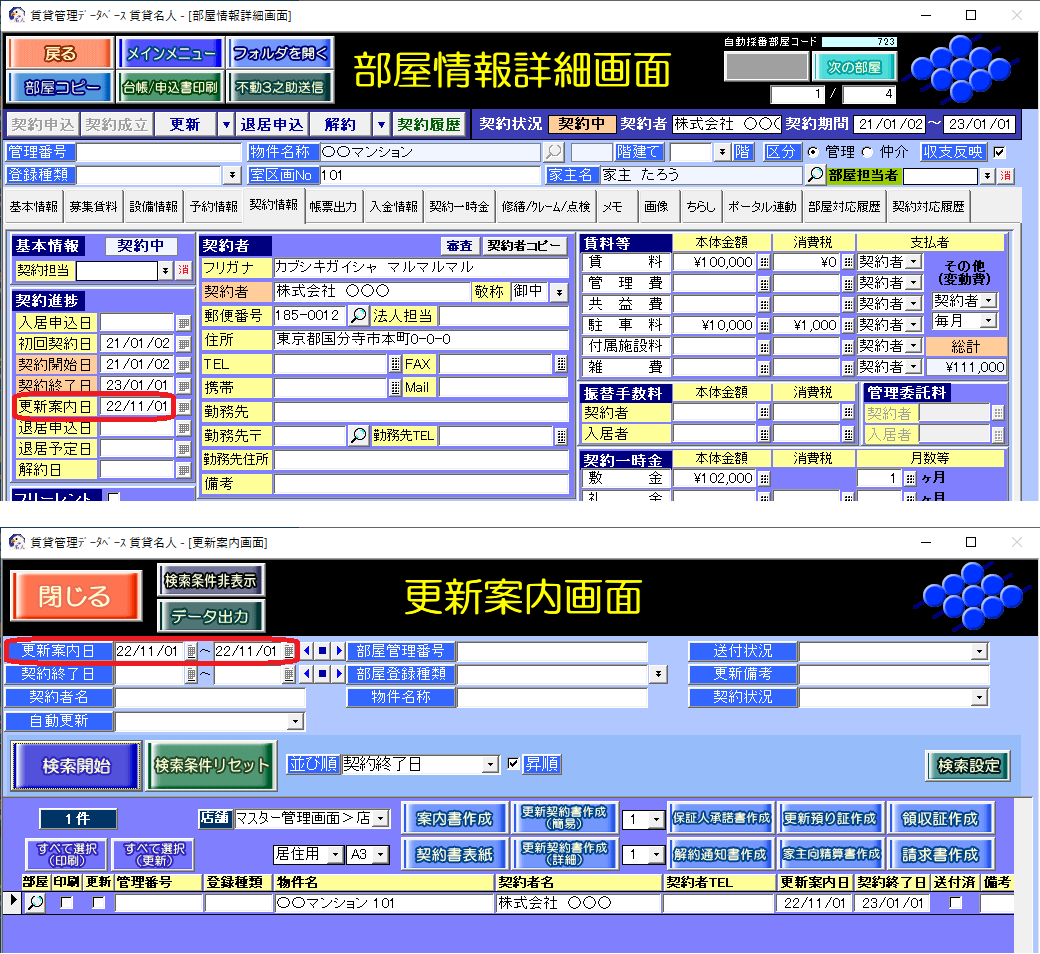Viewport: 1040px width, 954px height.
Task: Toggle the 昇順 sort checkbox
Action: point(514,764)
